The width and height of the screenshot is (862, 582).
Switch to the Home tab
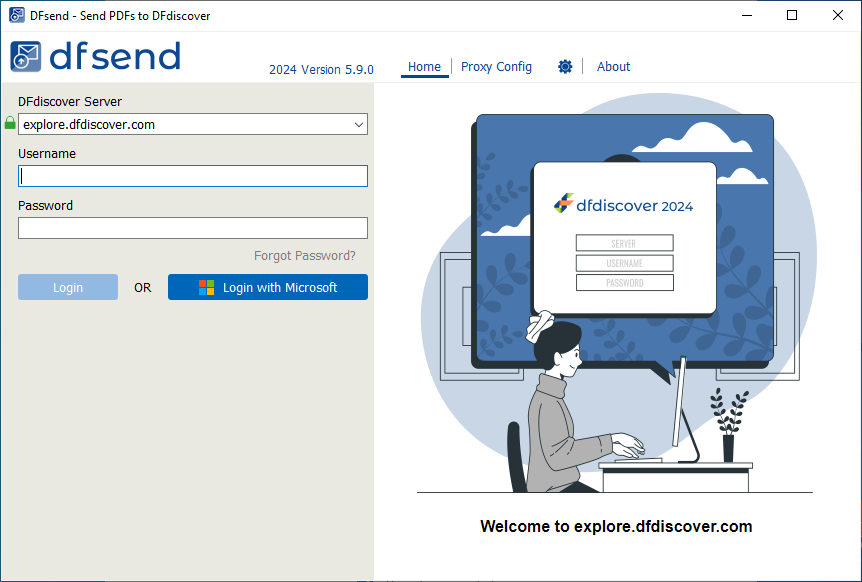[424, 66]
